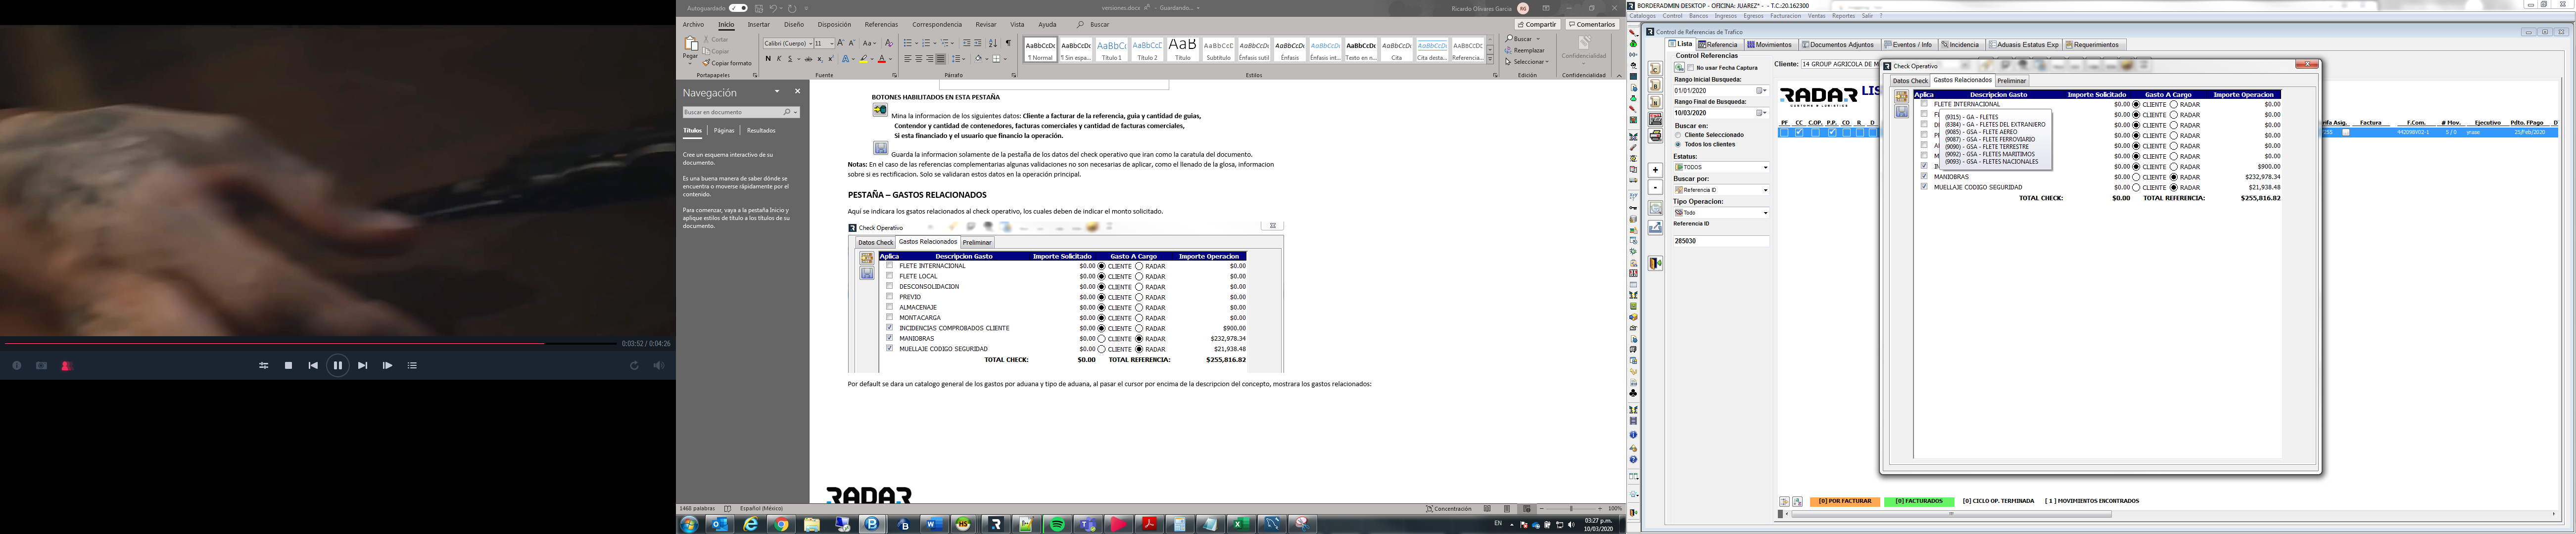This screenshot has width=2576, height=534.
Task: Click the media player snapshot camera icon
Action: point(41,366)
